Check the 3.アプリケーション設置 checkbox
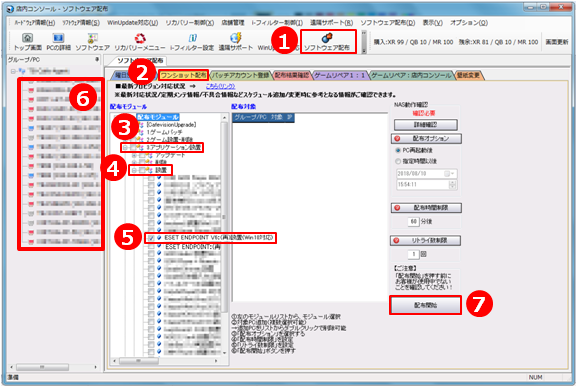 [x=132, y=148]
